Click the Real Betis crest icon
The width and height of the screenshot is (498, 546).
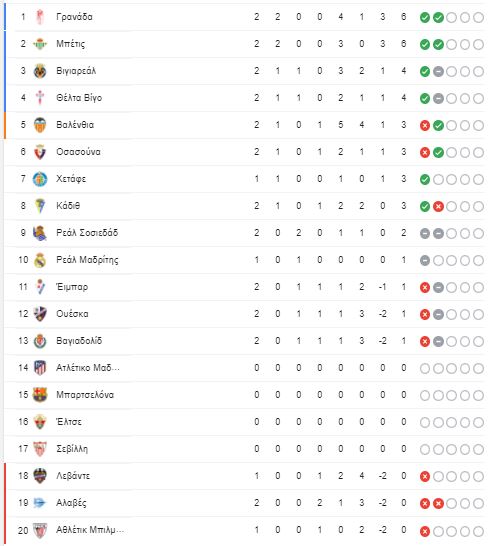[x=40, y=44]
